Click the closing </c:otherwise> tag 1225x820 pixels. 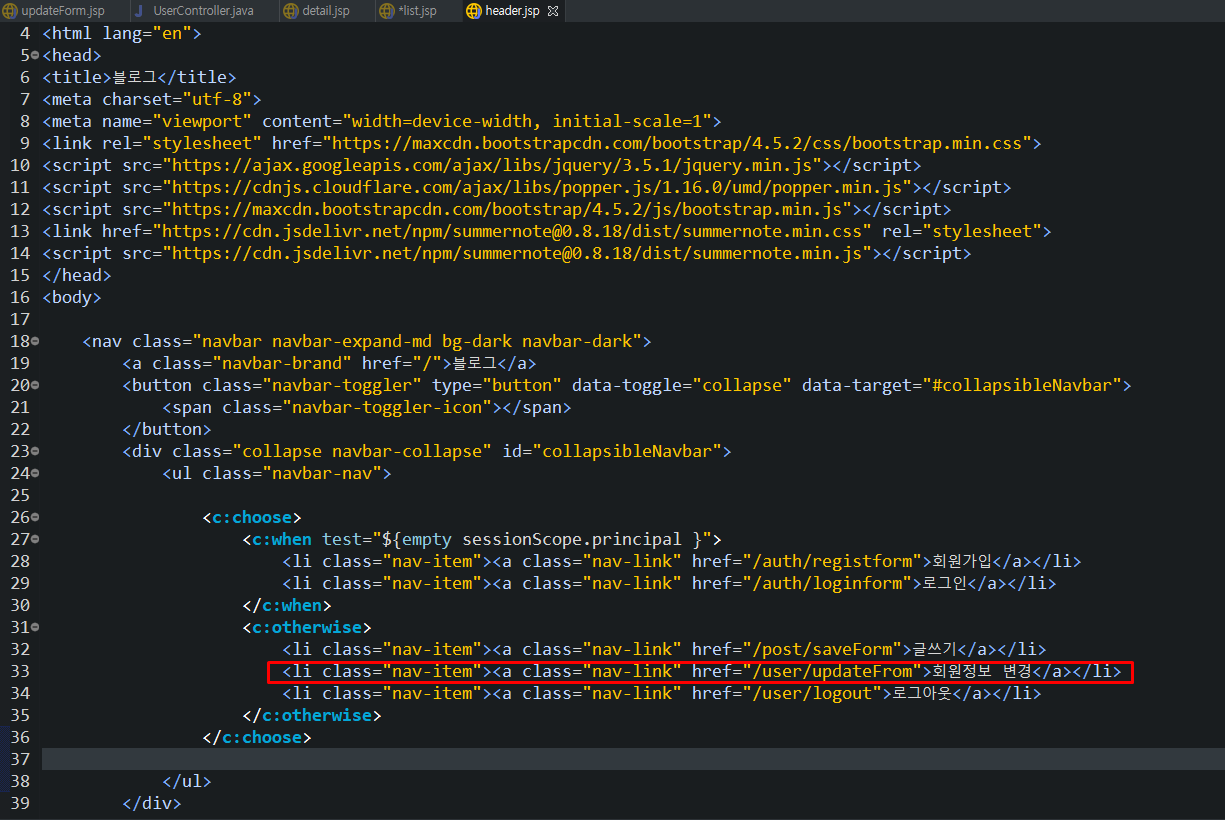tap(311, 715)
